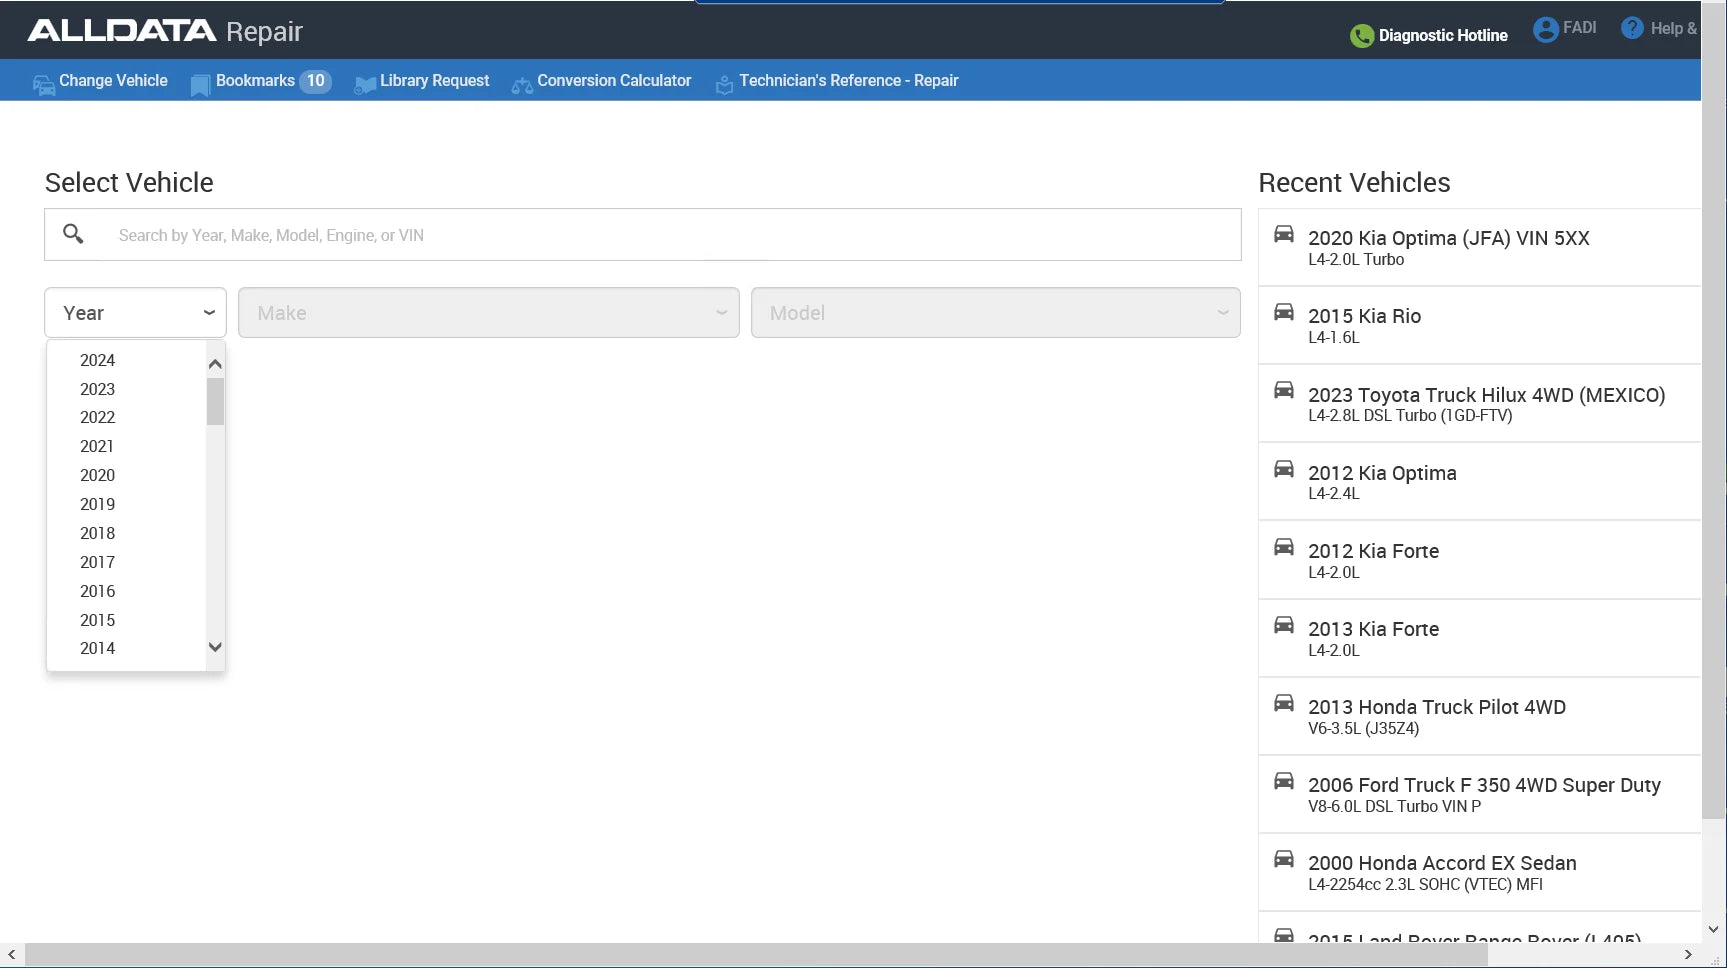
Task: Click the Conversion Calculator scale icon
Action: point(522,86)
